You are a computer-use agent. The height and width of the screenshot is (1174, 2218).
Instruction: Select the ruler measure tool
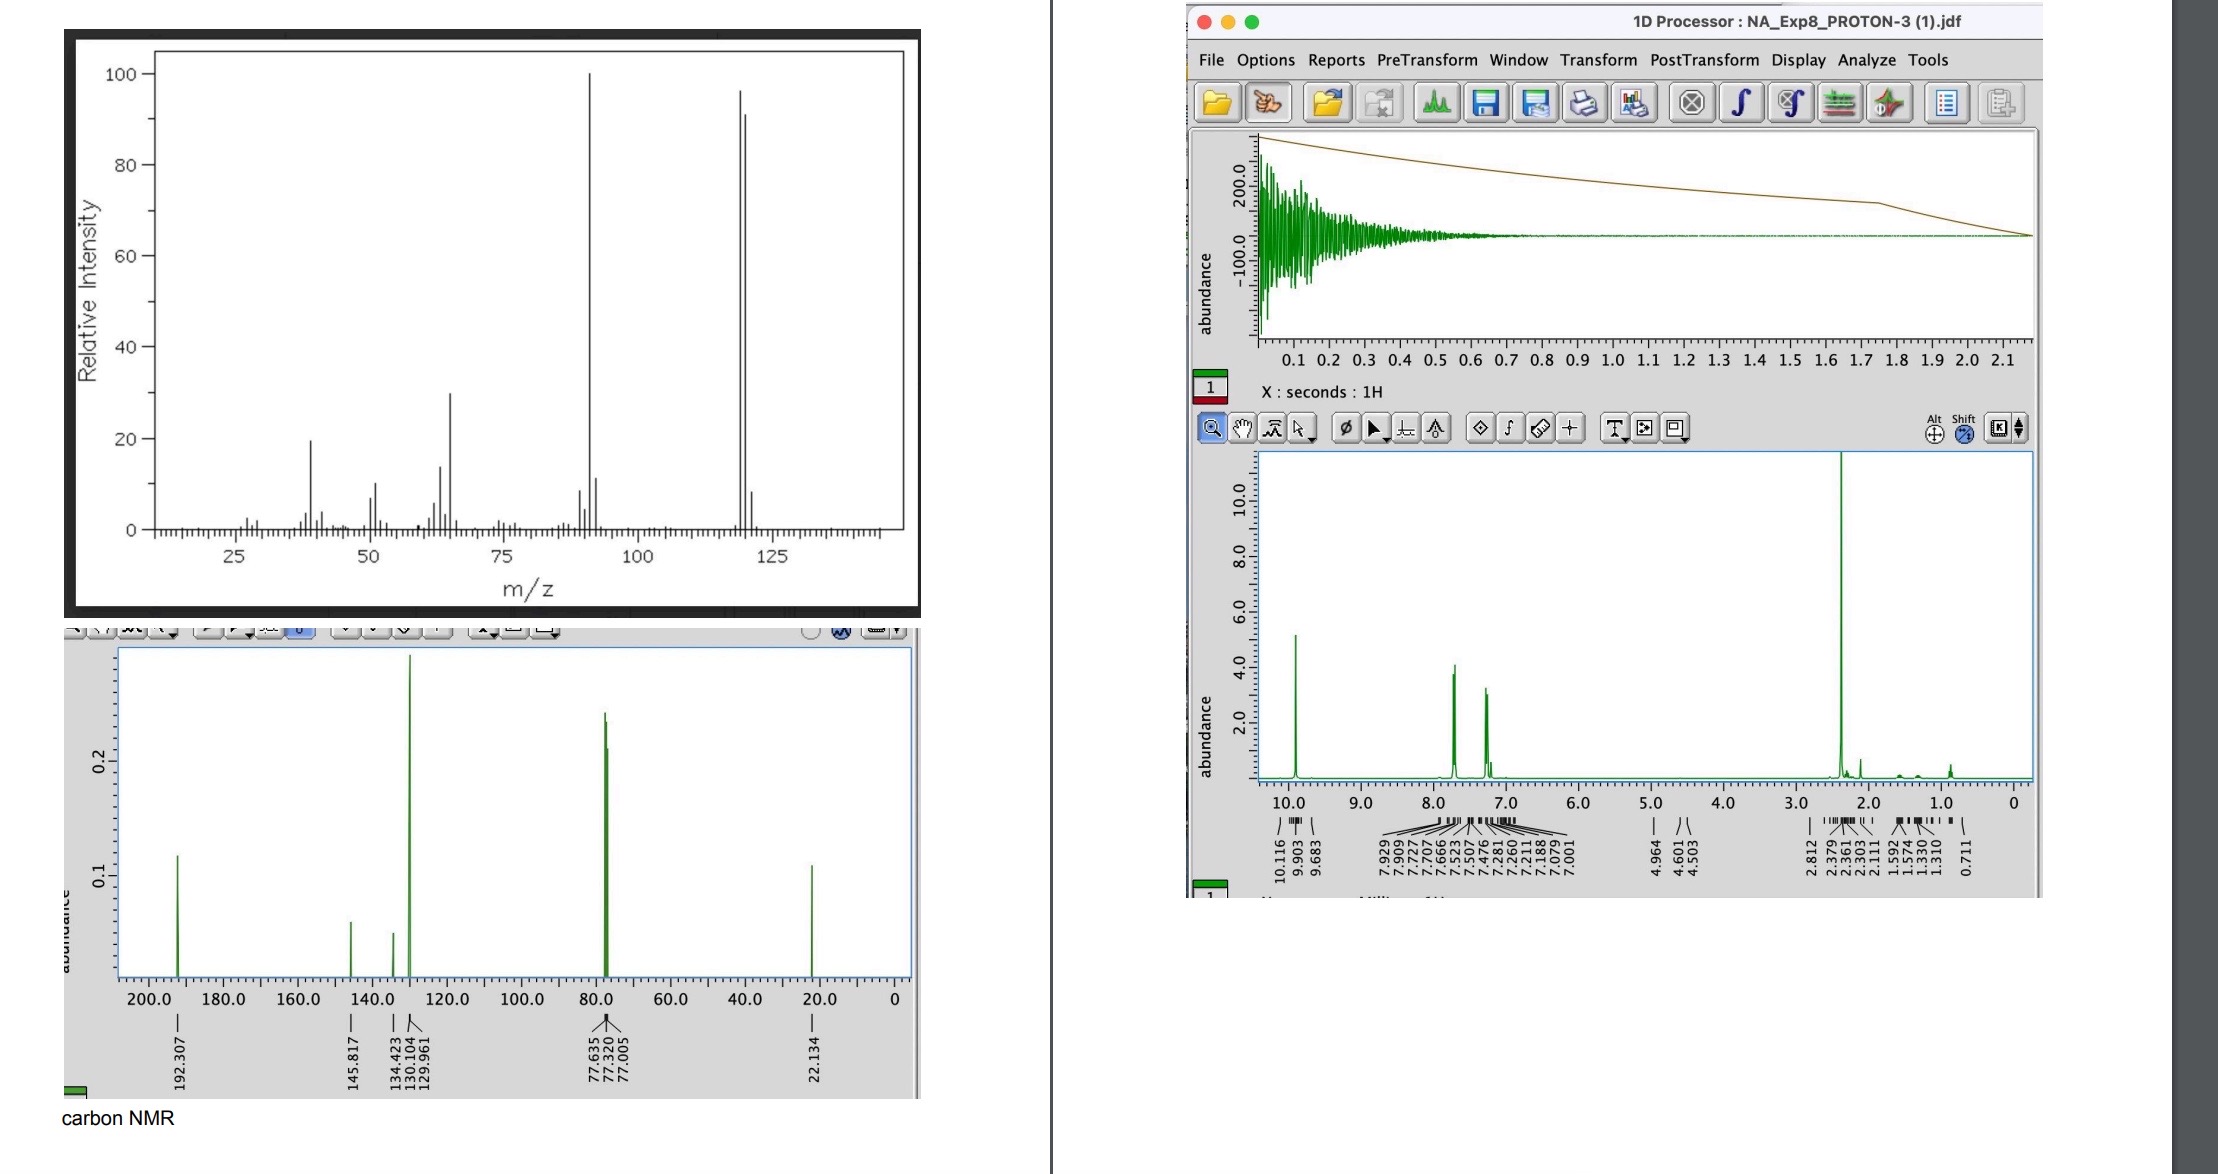pyautogui.click(x=1540, y=429)
